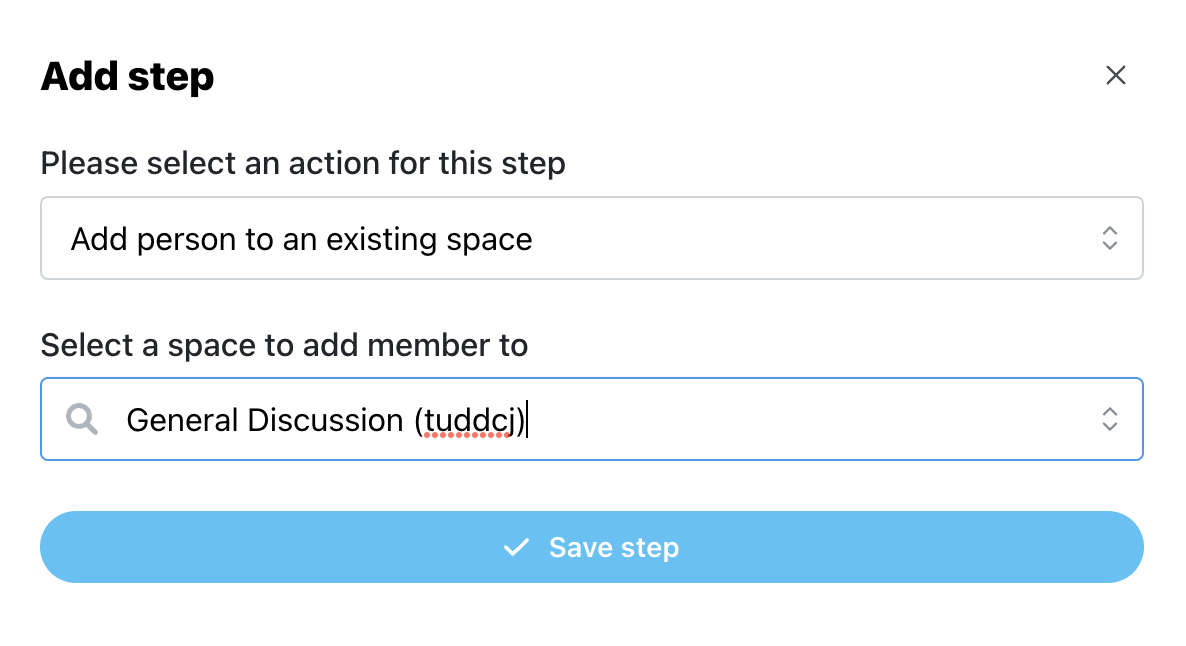Click the up-down arrows on action selector
Viewport: 1186px width, 646px height.
pos(1110,238)
